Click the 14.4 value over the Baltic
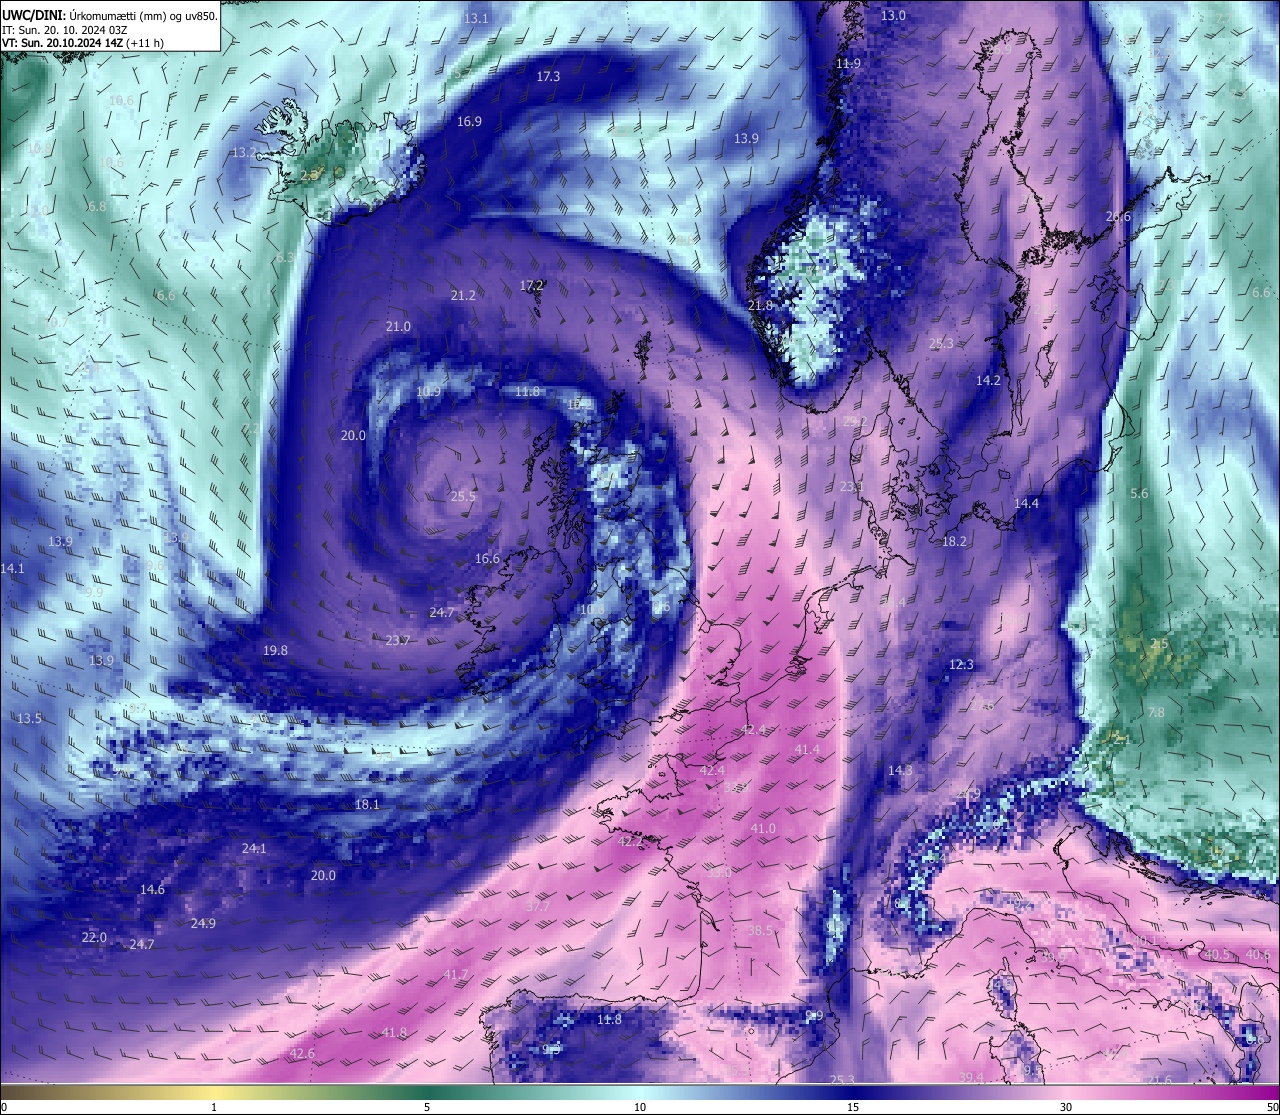 [1026, 503]
